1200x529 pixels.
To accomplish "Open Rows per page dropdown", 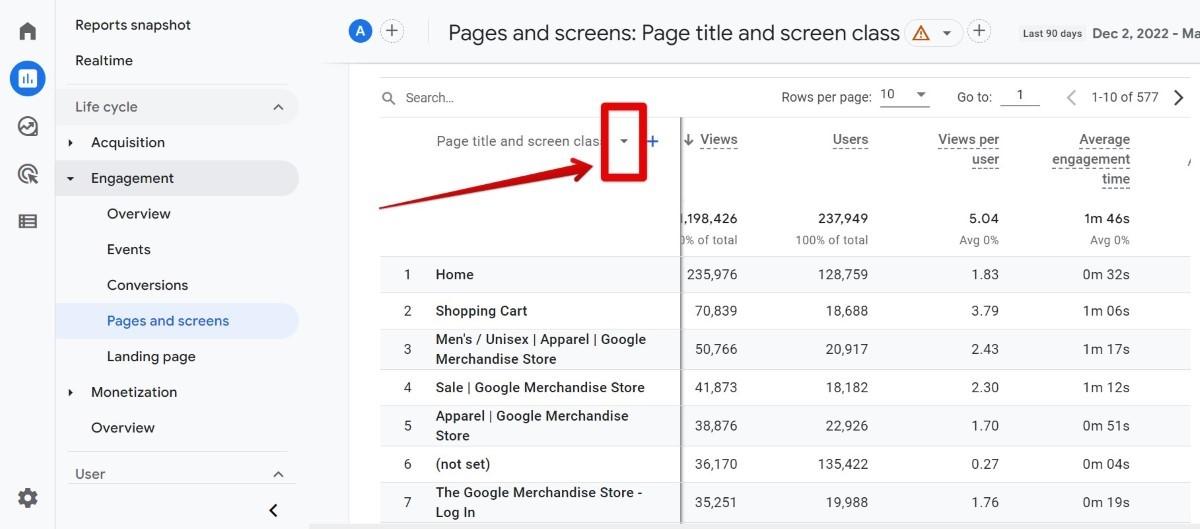I will click(904, 96).
